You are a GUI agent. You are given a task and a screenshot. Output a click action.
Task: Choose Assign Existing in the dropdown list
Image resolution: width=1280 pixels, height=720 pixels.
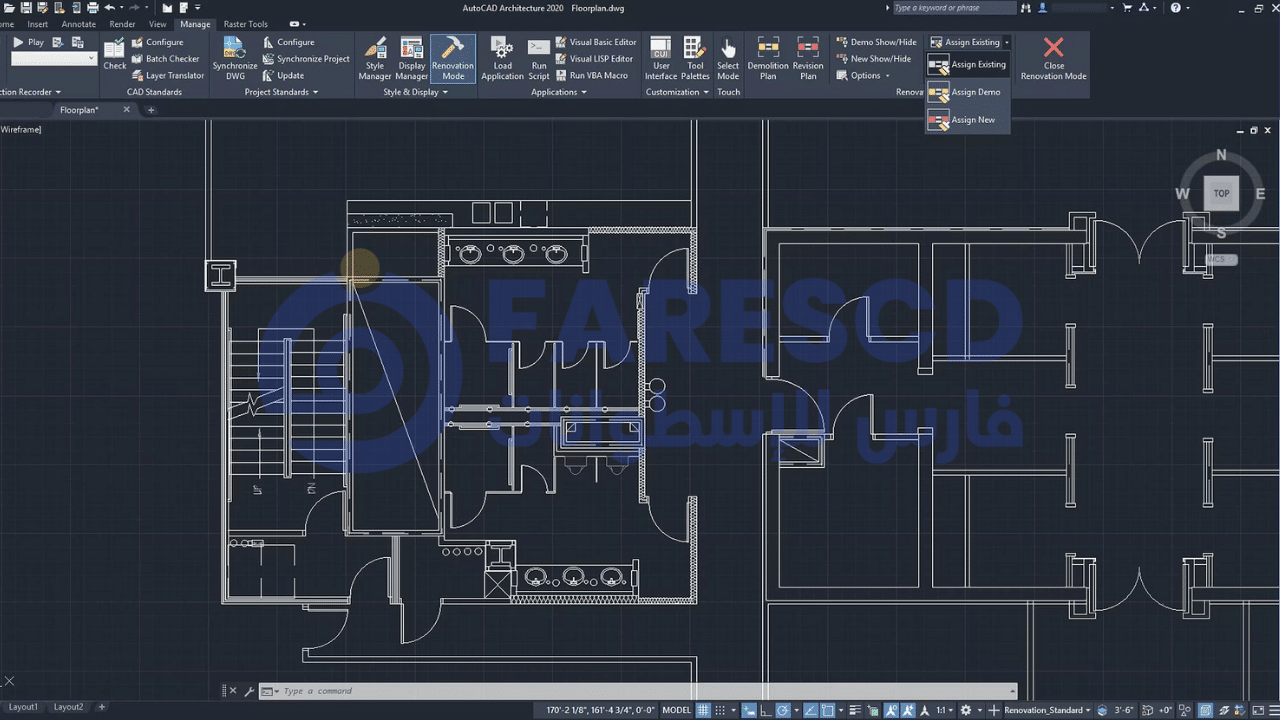pos(966,65)
